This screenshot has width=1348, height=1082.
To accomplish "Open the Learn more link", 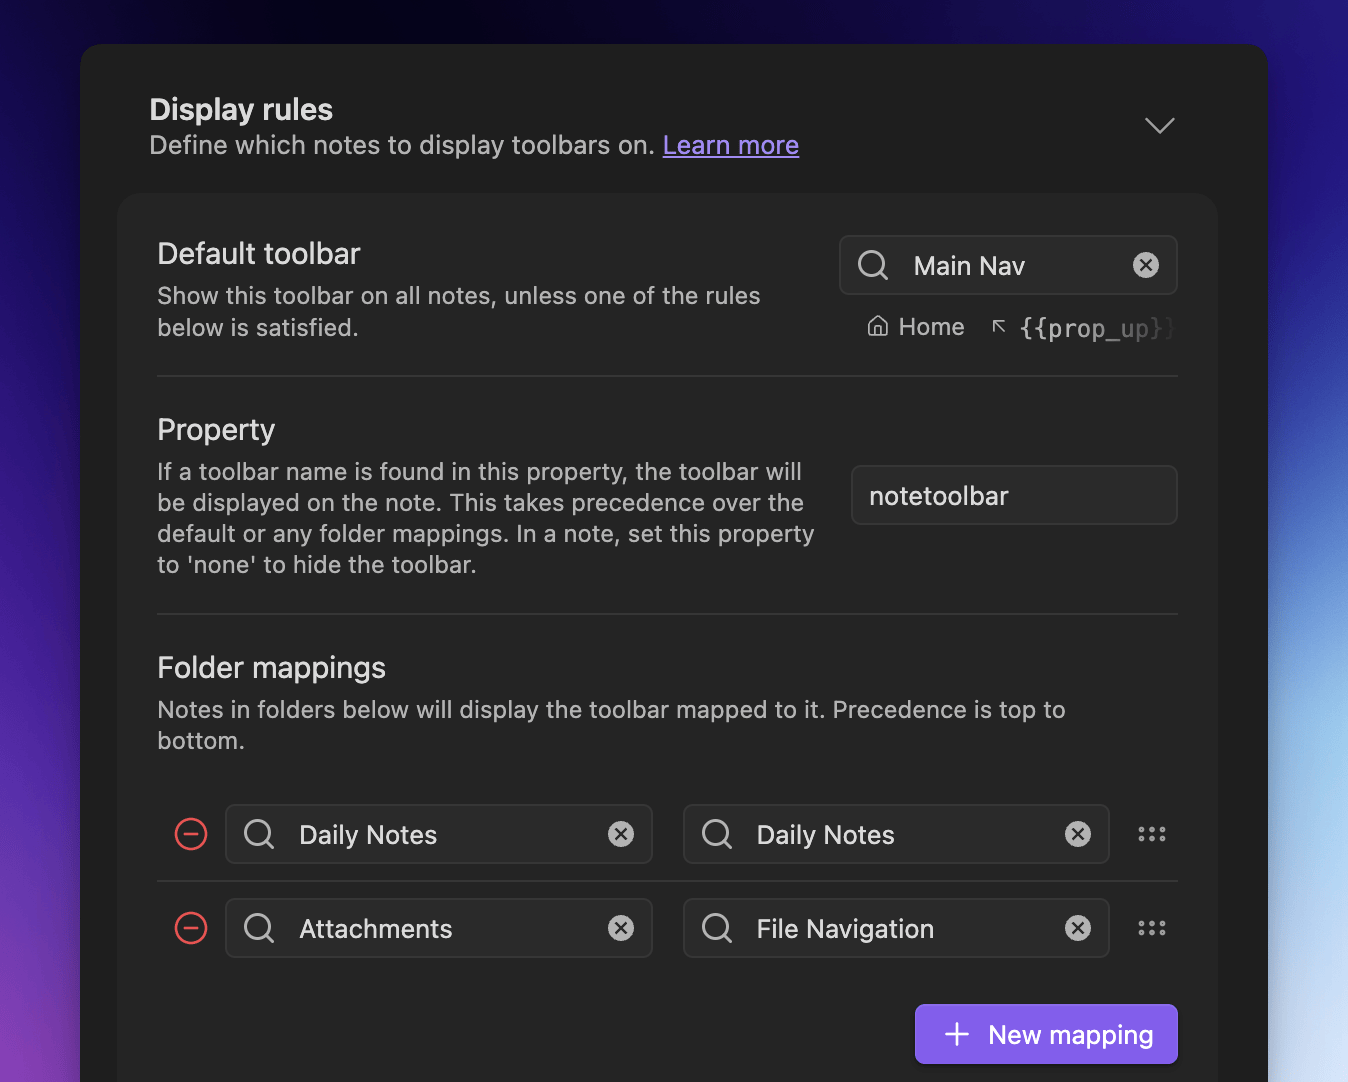I will pos(731,145).
